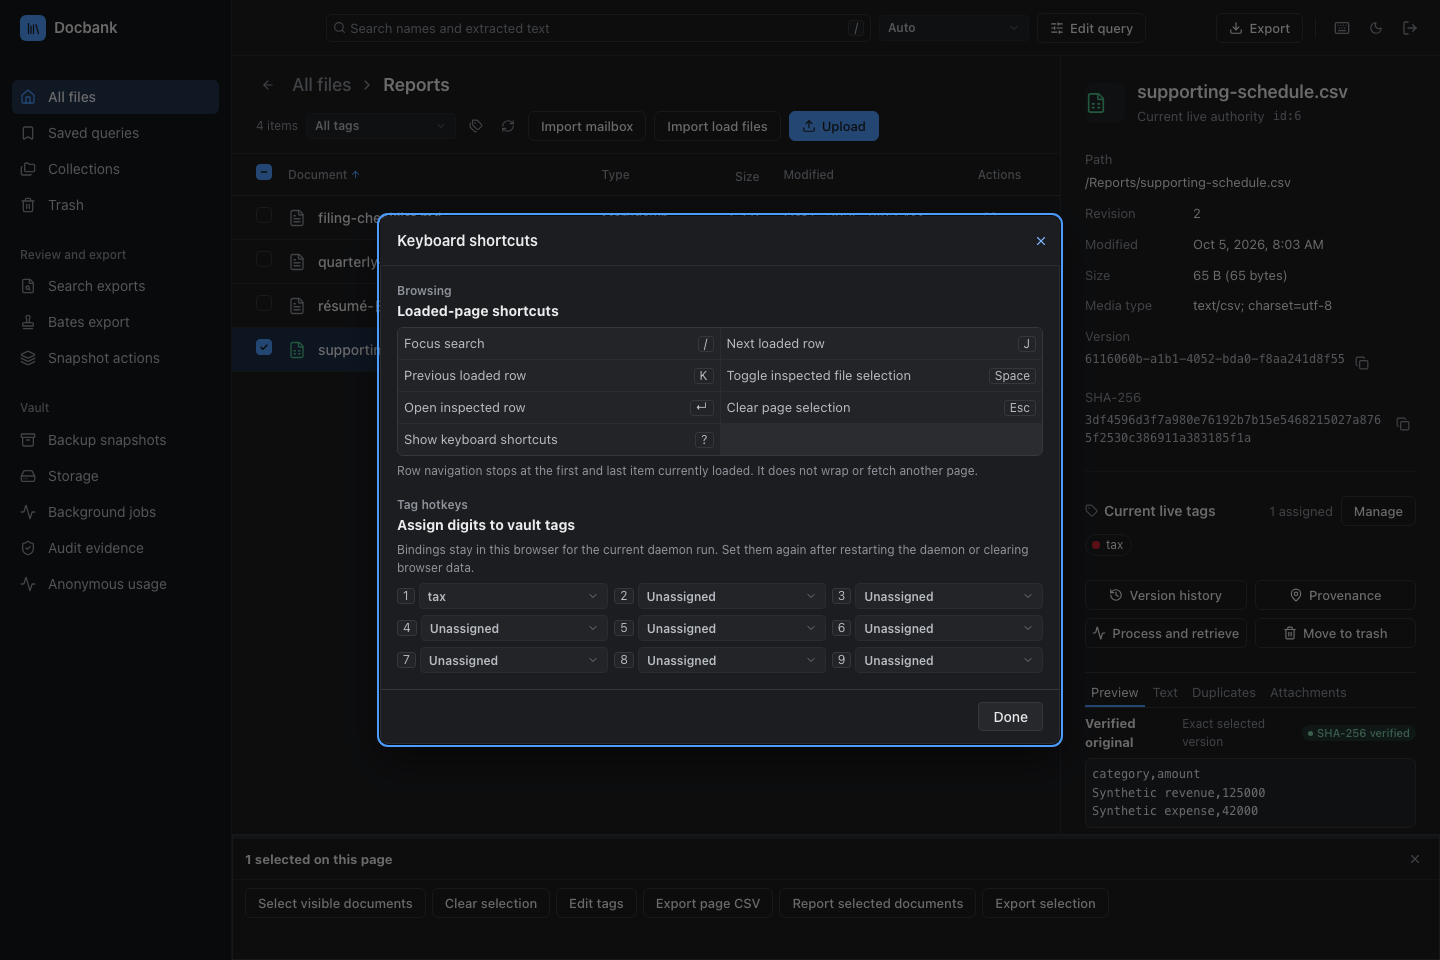The image size is (1440, 960).
Task: Open Collections in the sidebar
Action: (x=115, y=169)
